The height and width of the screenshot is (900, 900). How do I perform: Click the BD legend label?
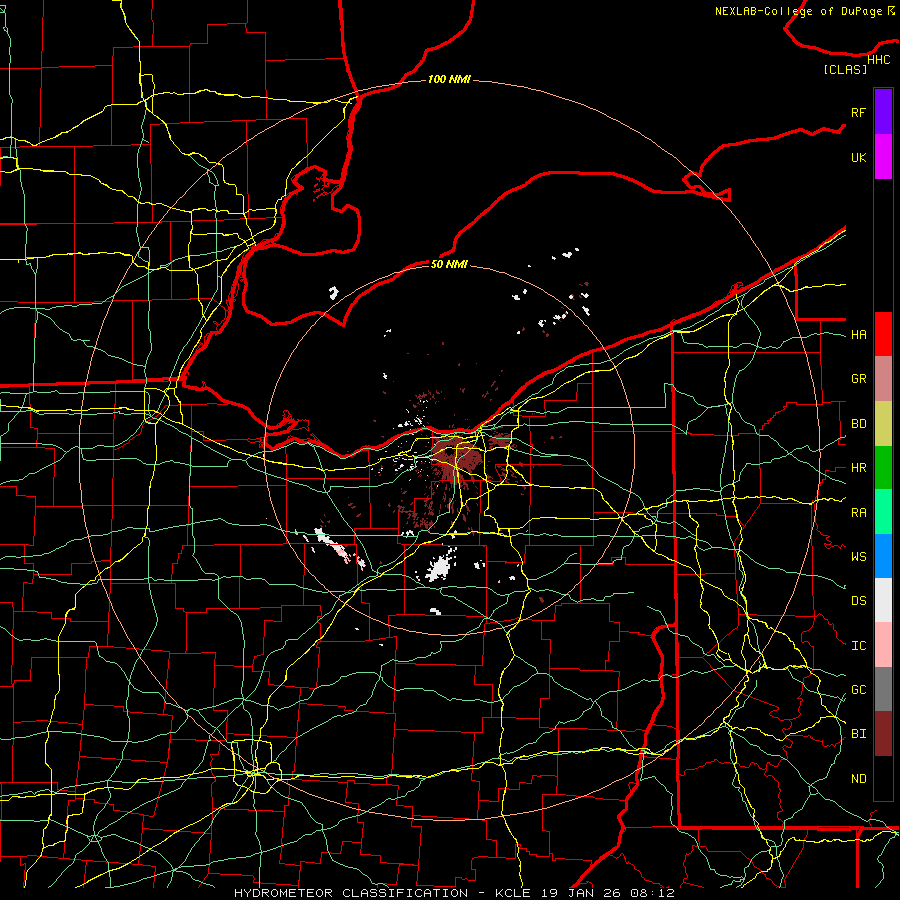(x=859, y=424)
